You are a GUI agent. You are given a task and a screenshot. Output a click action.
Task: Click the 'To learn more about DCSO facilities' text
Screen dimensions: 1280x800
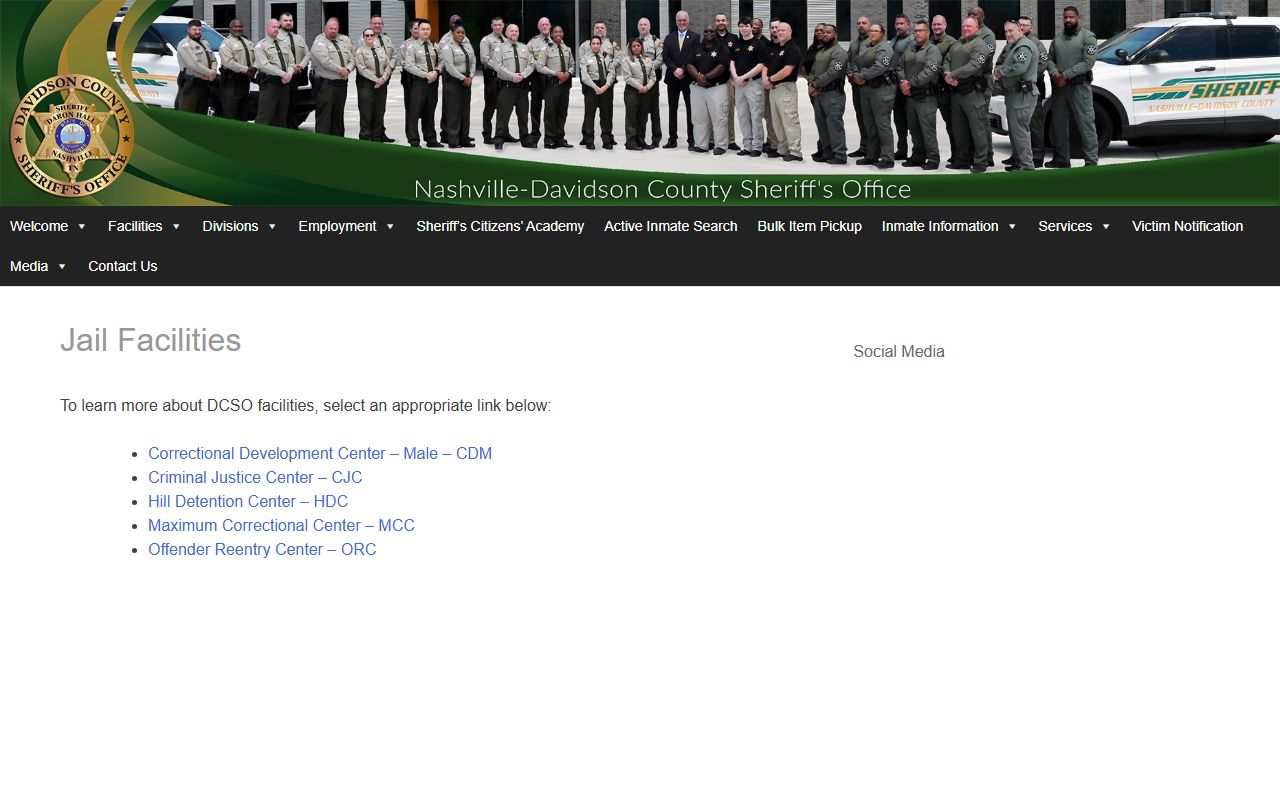306,405
